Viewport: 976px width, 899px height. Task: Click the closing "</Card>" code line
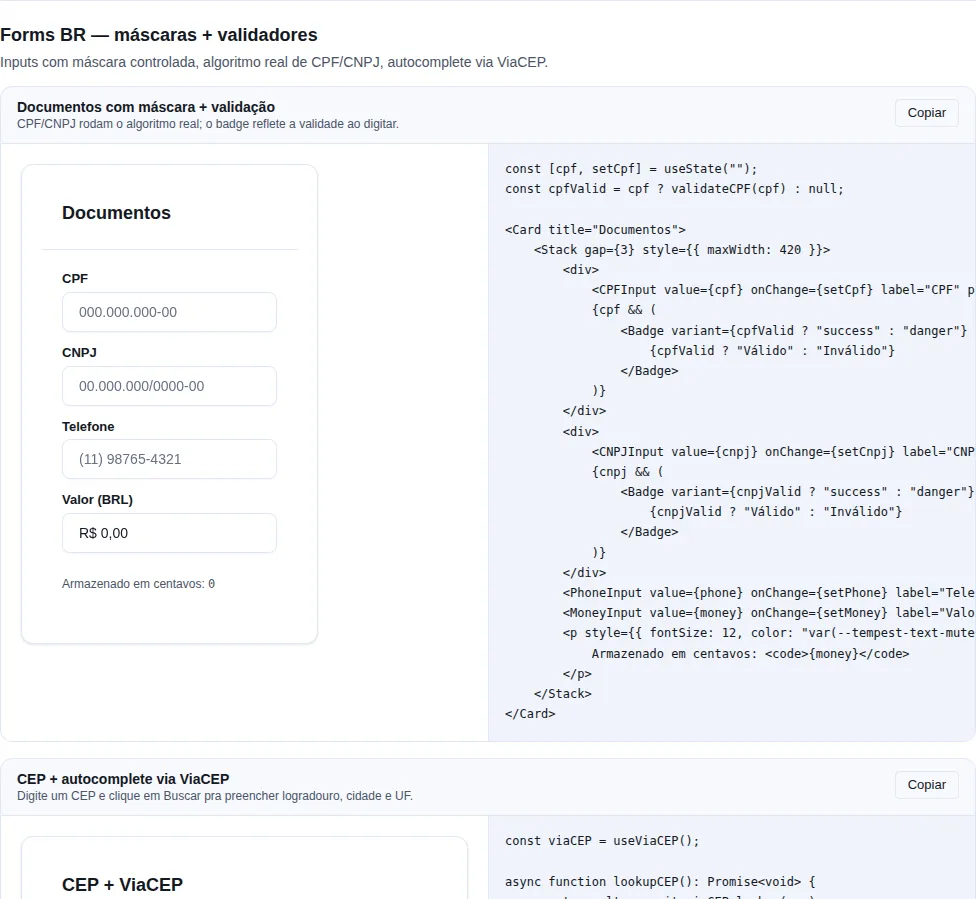pos(530,713)
